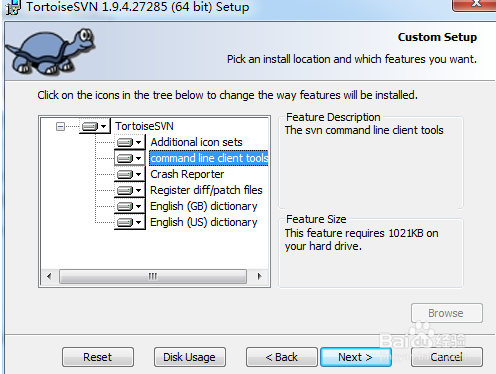Open install-state dropdown for Crash Reporter

point(130,174)
